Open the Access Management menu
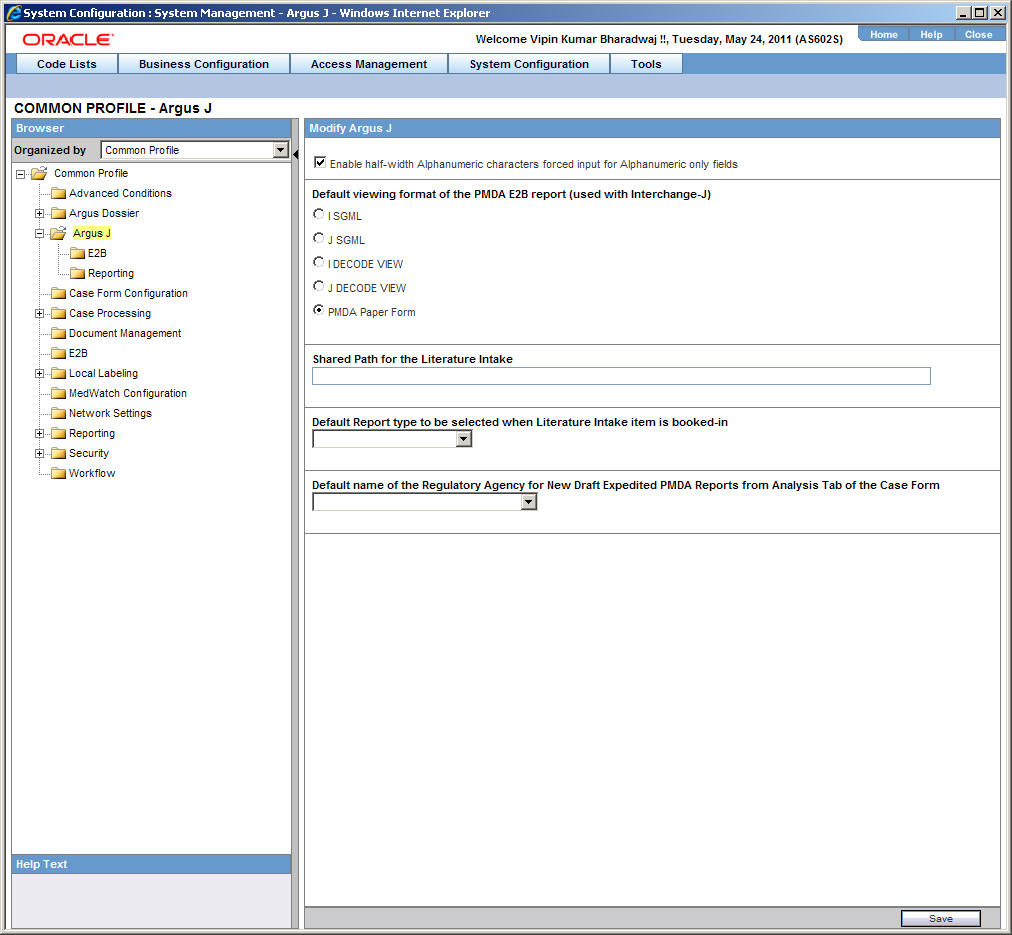Viewport: 1012px width, 935px height. click(369, 64)
